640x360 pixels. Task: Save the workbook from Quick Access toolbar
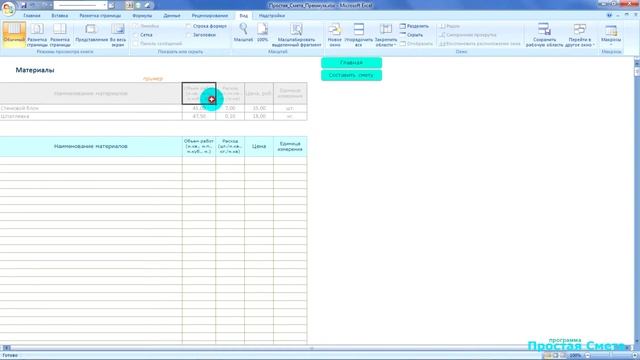[x=24, y=5]
